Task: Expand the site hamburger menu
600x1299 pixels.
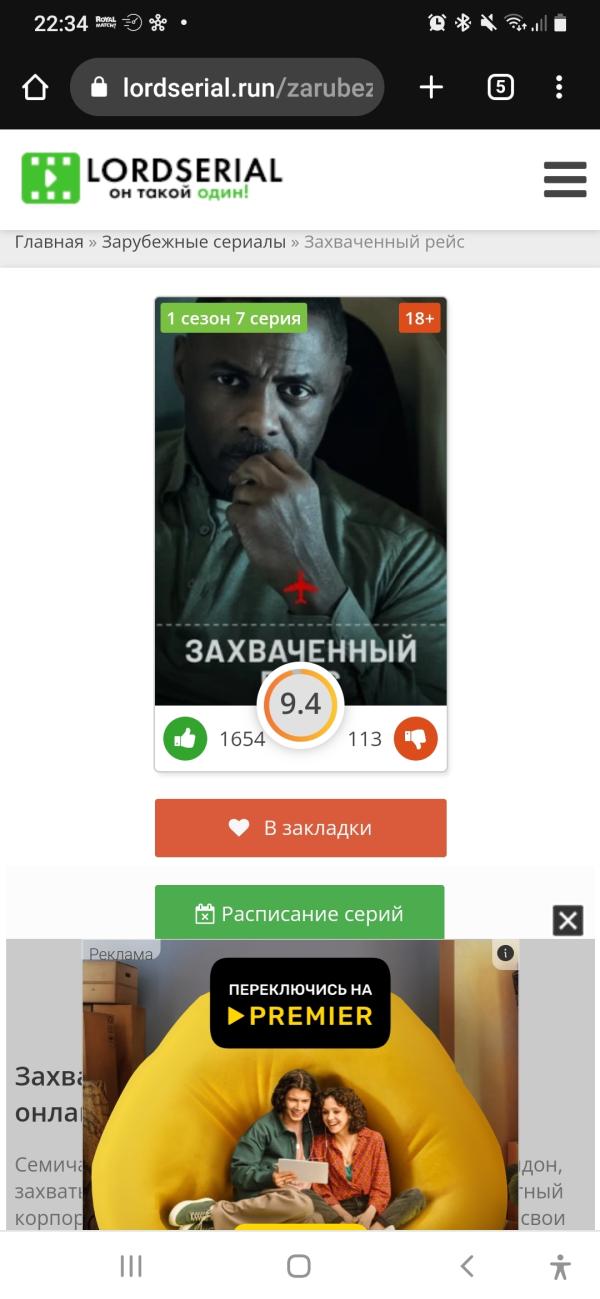Action: [x=565, y=180]
